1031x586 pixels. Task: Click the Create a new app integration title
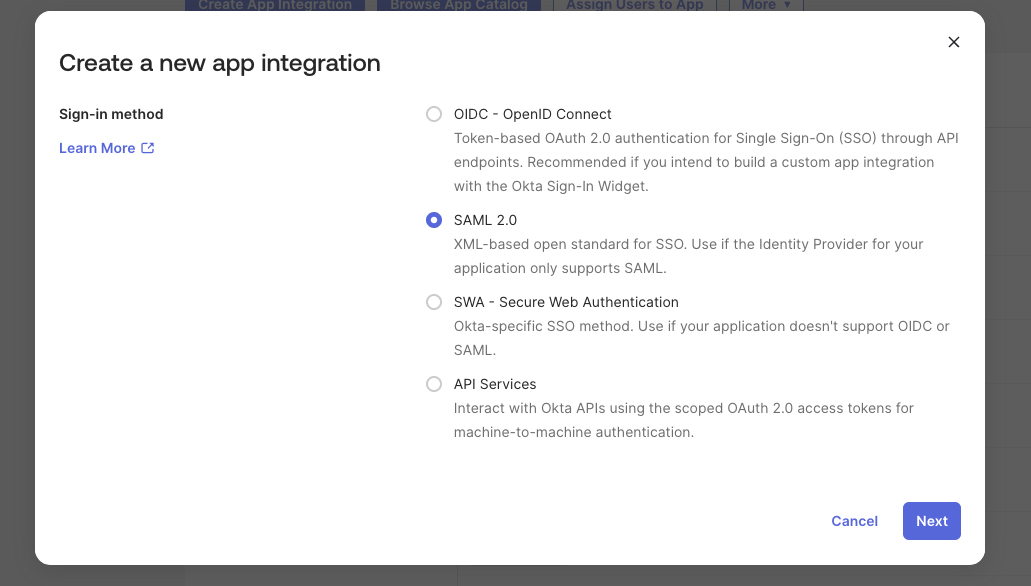pos(220,63)
